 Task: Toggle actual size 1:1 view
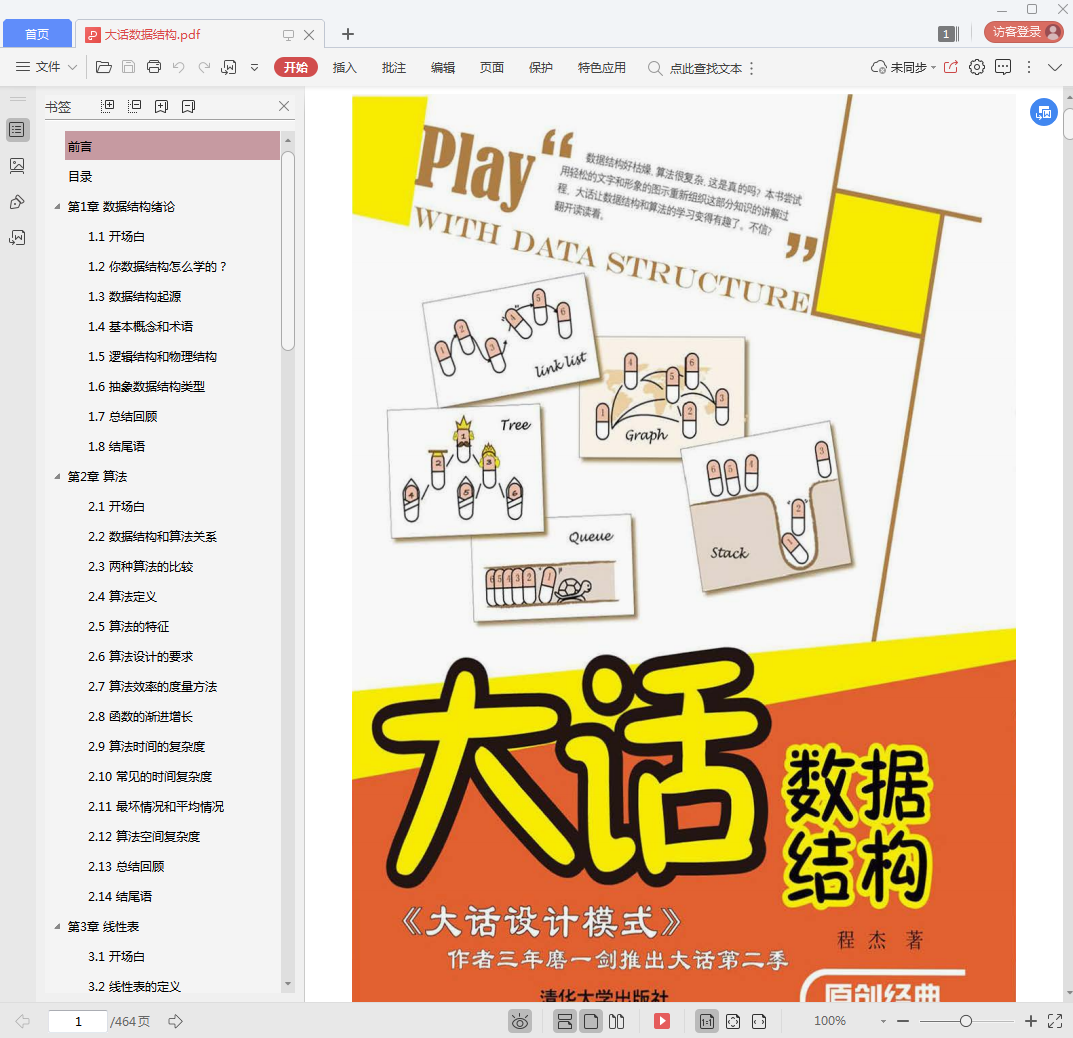pos(706,1022)
